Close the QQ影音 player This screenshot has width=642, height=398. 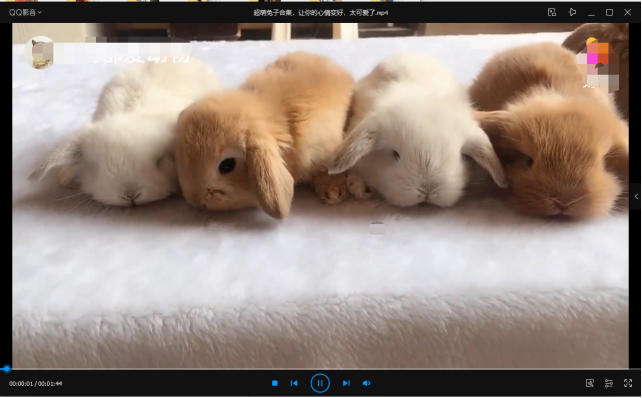click(x=628, y=12)
